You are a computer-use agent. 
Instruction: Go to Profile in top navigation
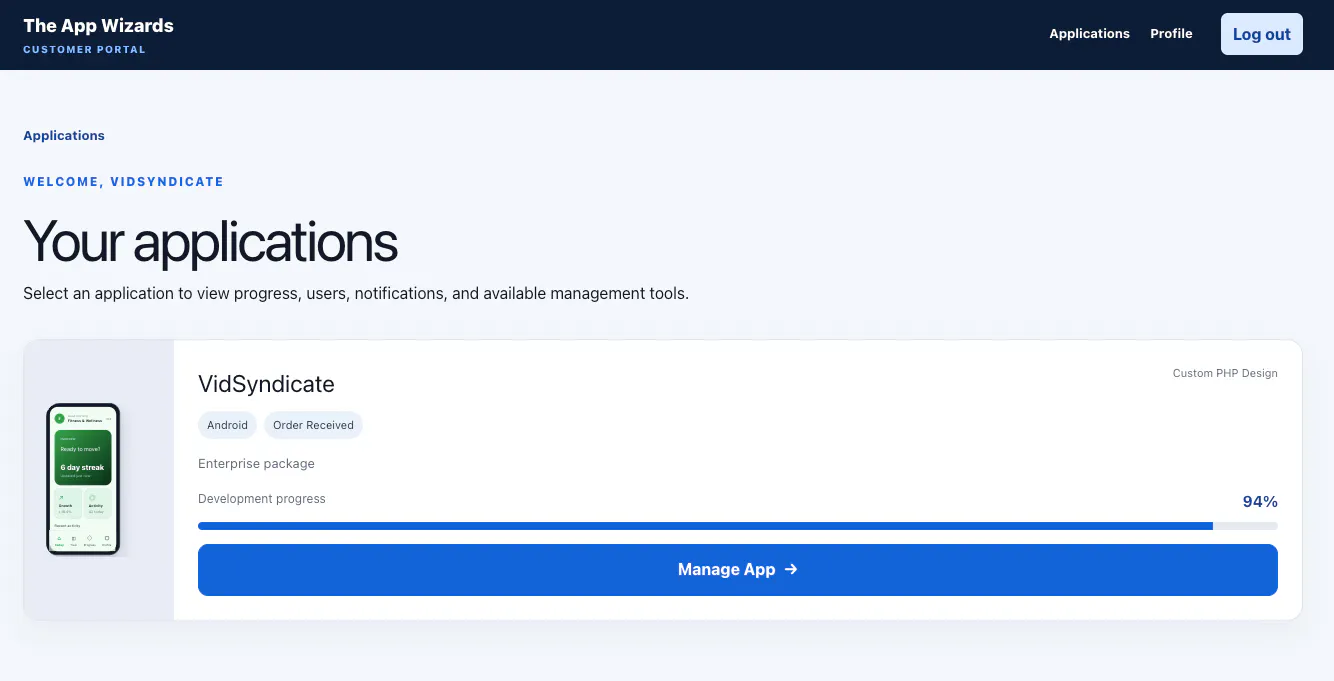coord(1171,34)
